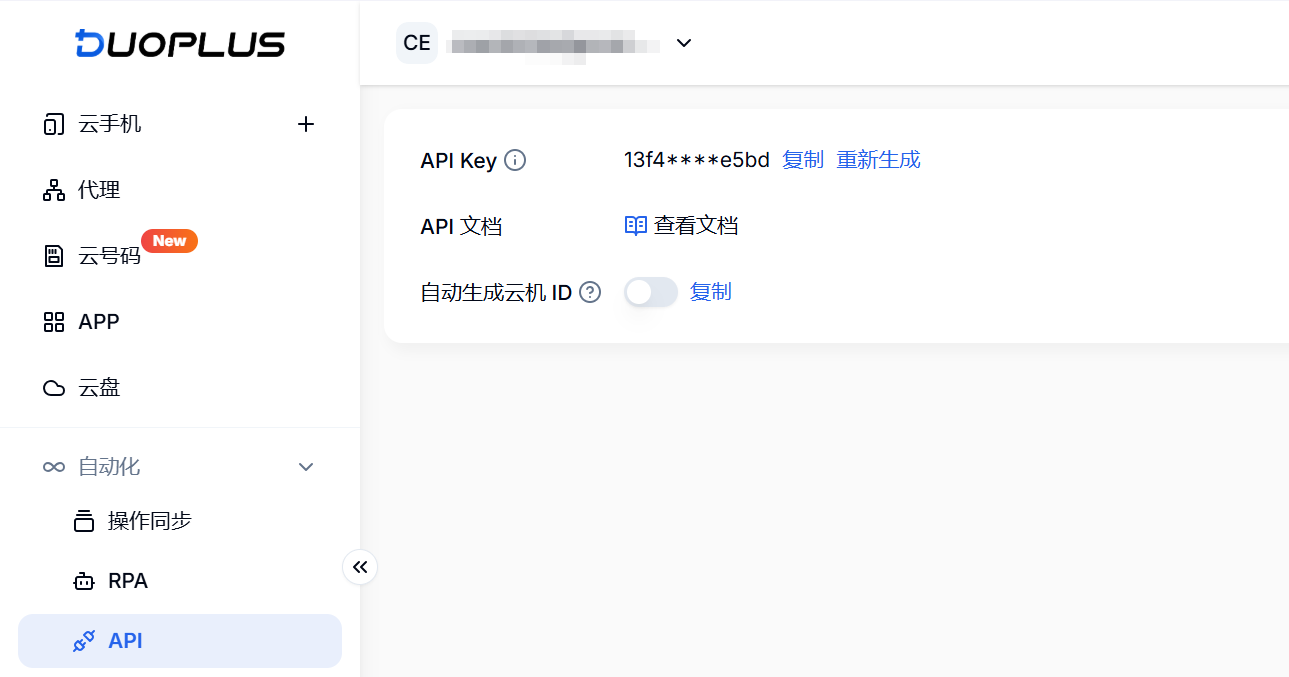
Task: Click the 自动化 section label
Action: (x=109, y=467)
